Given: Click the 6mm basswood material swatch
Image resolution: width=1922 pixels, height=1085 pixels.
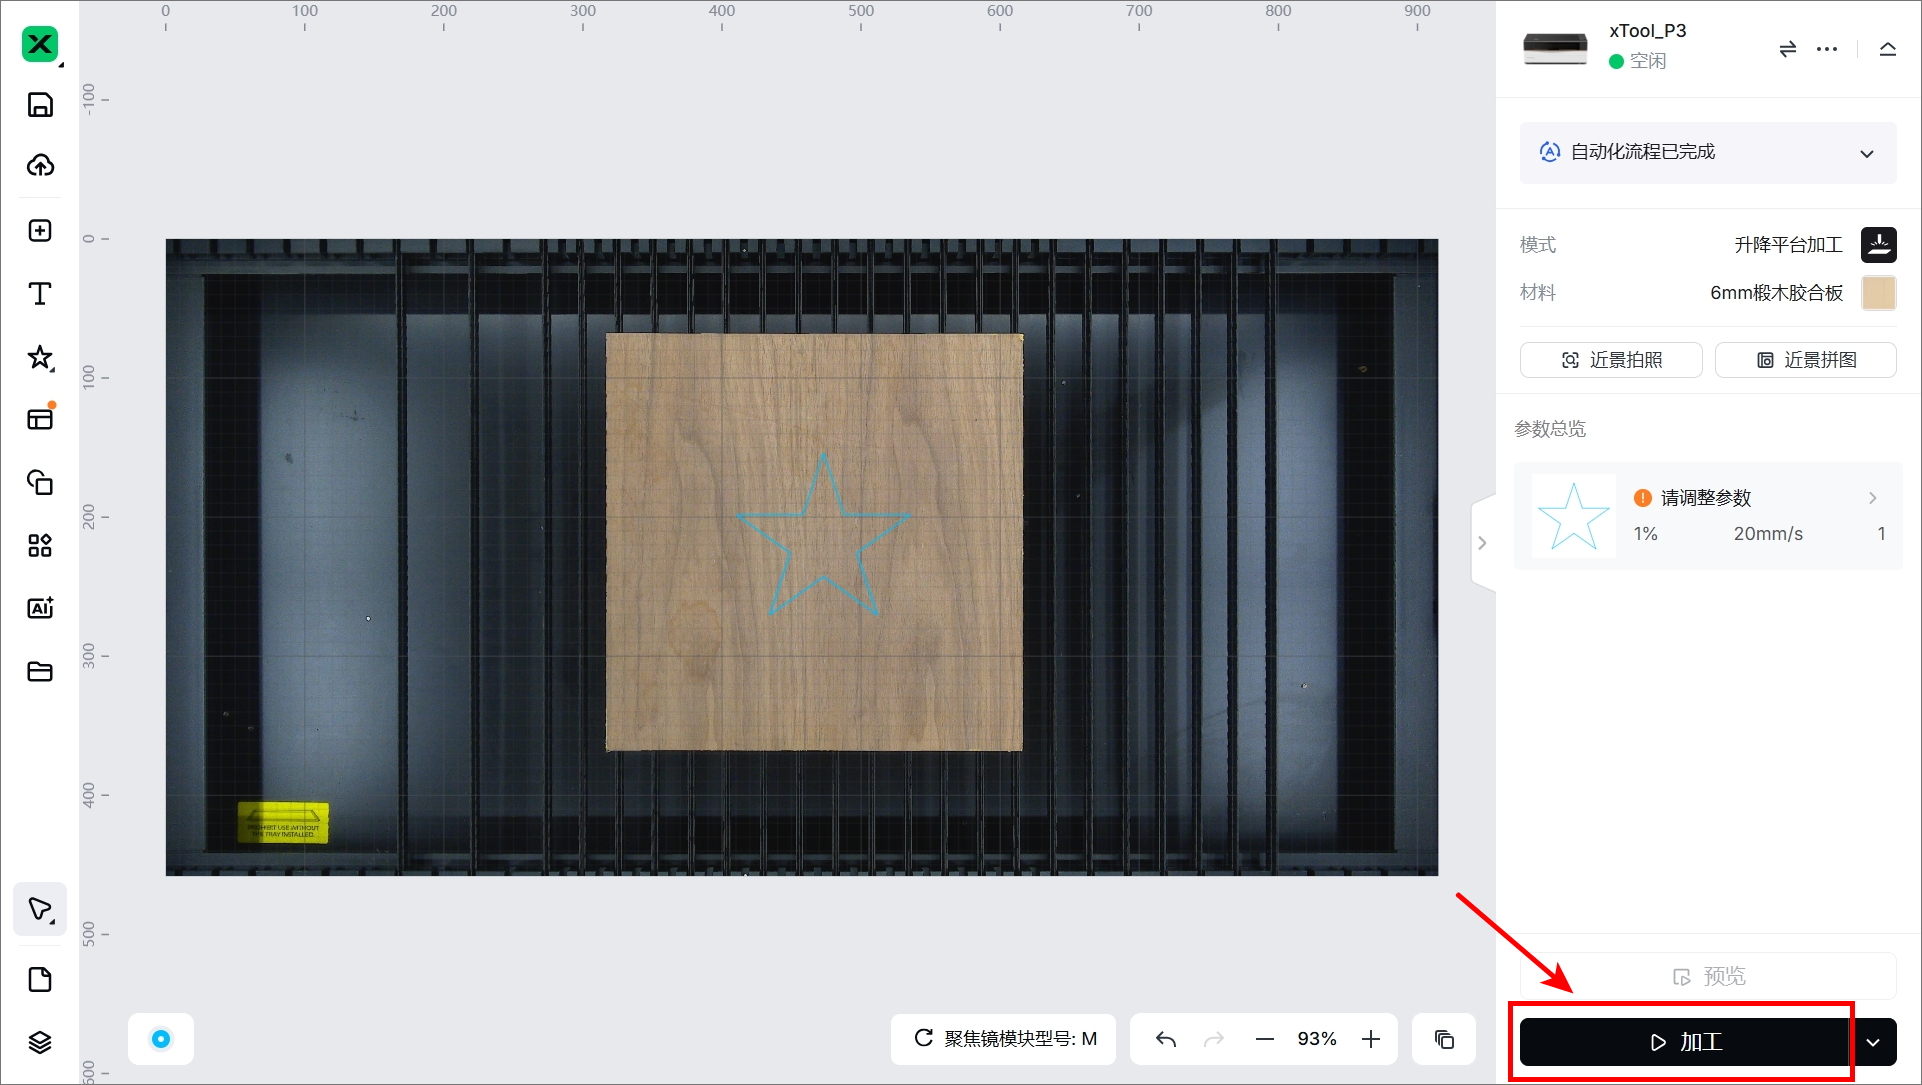Looking at the screenshot, I should click(x=1878, y=293).
